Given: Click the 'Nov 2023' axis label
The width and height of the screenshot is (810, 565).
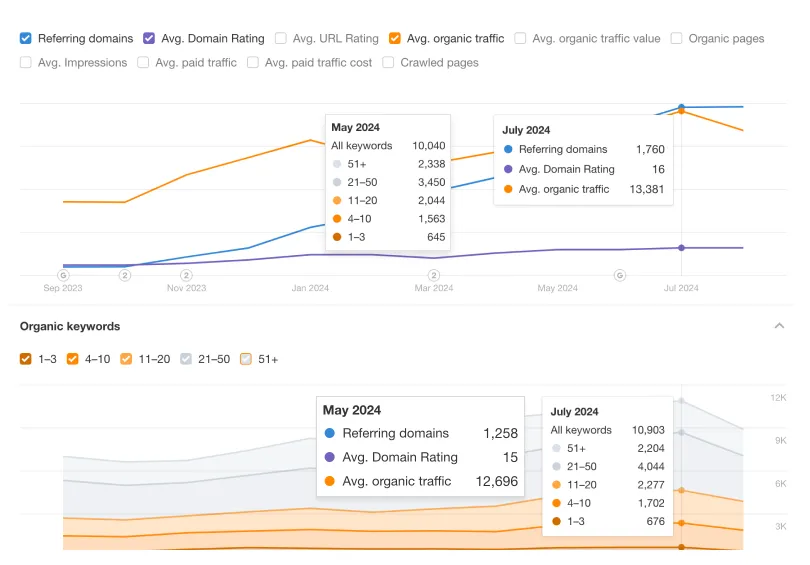Looking at the screenshot, I should click(186, 288).
